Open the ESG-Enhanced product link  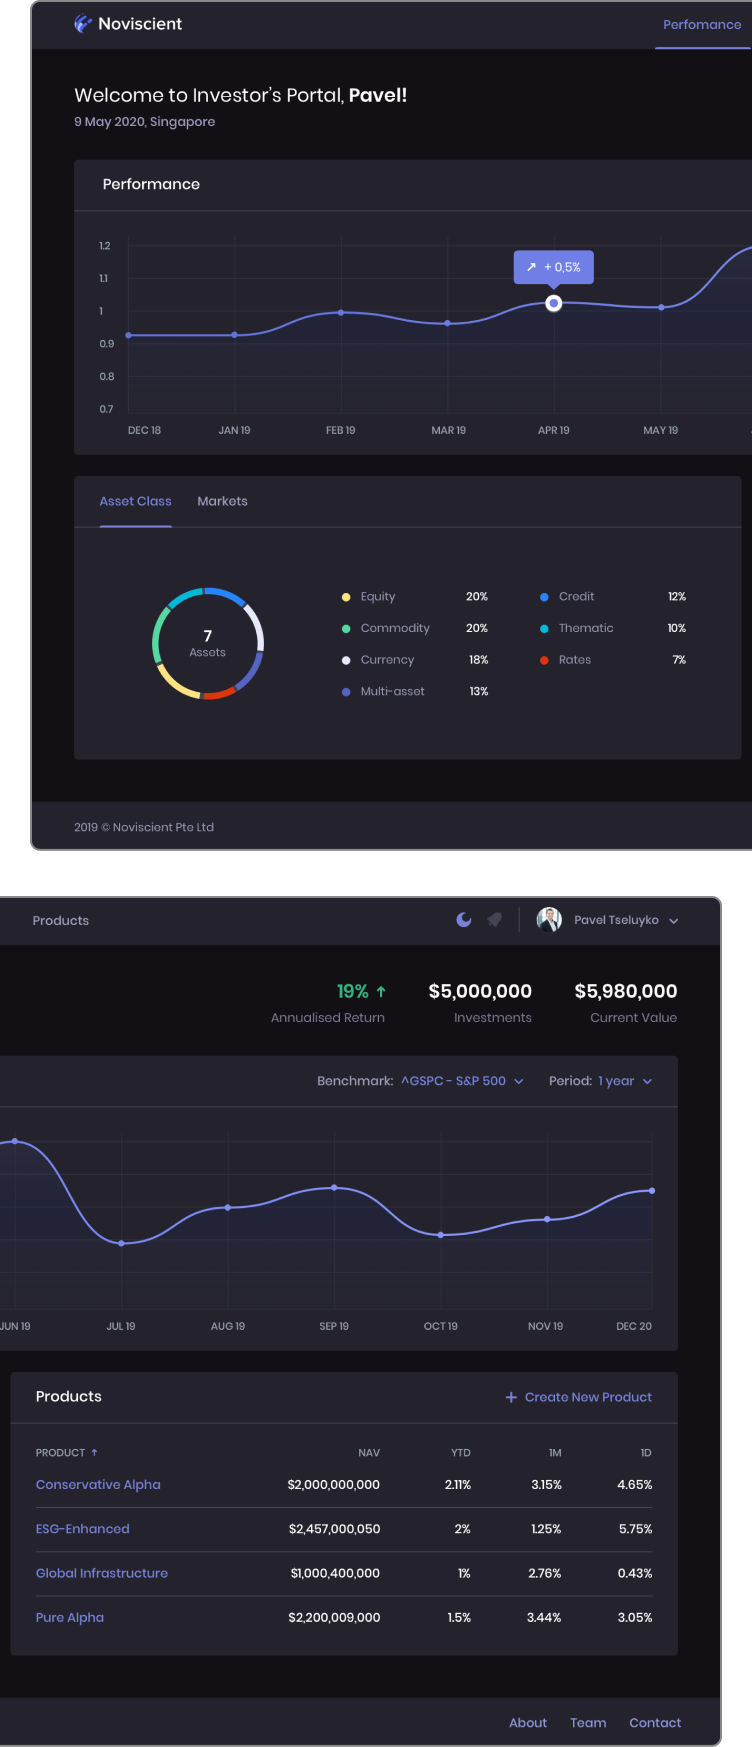83,1528
